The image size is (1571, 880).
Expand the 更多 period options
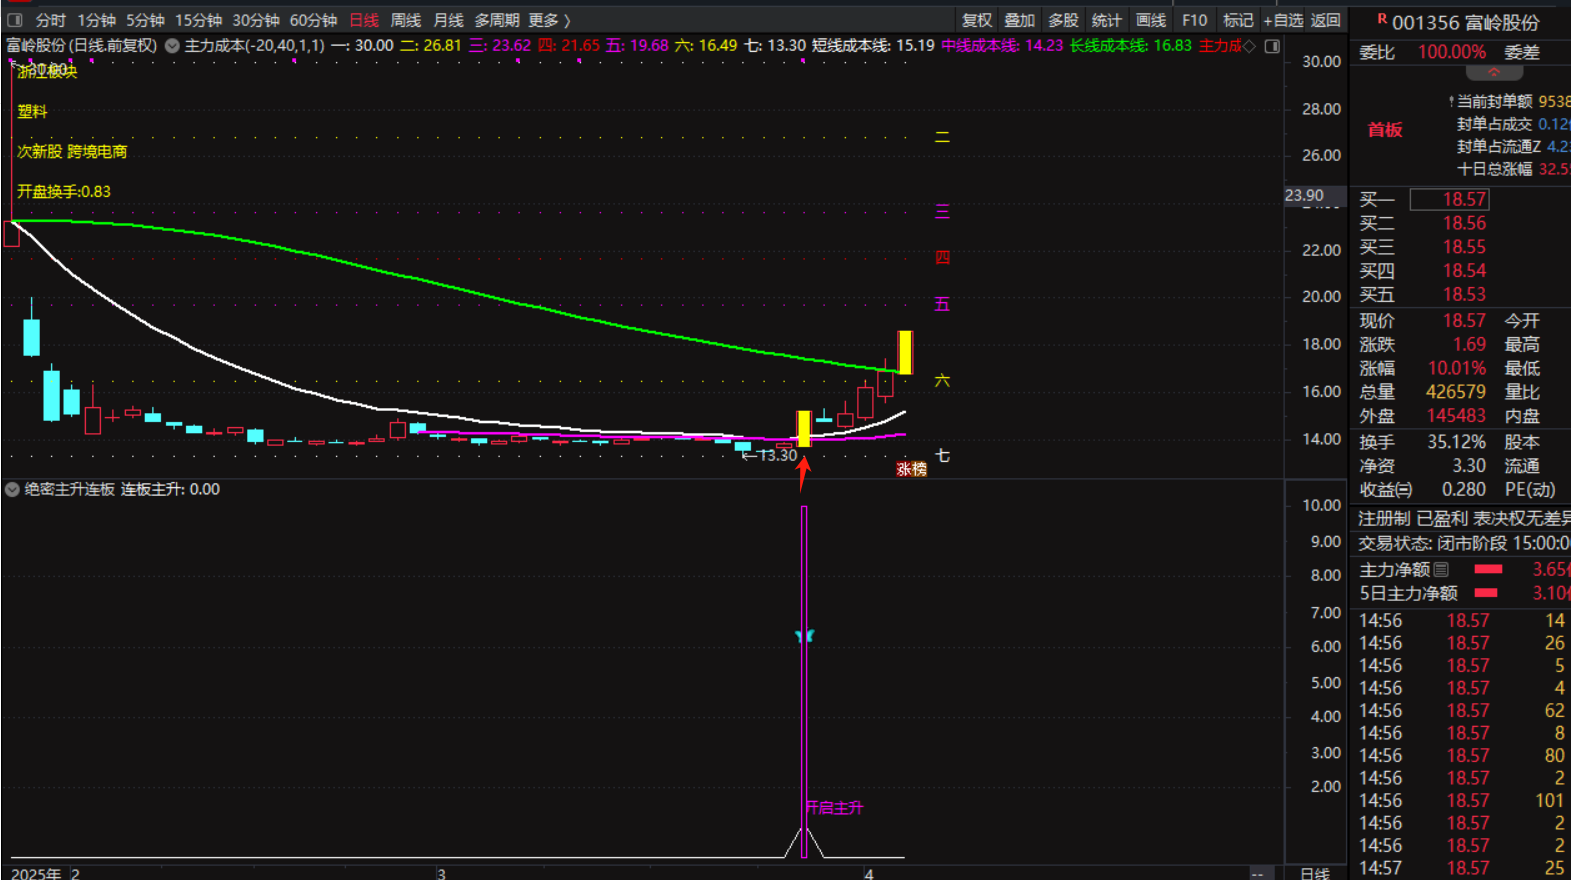click(549, 20)
